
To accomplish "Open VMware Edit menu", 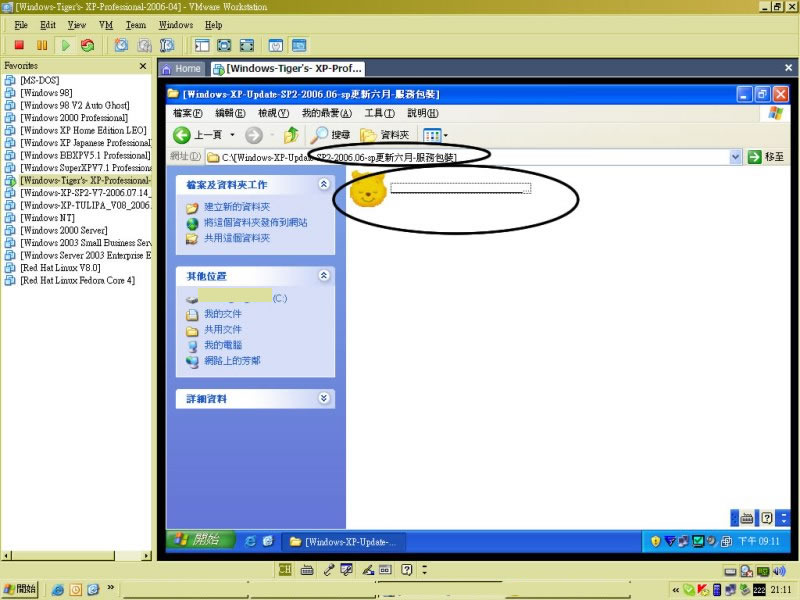I will coord(48,25).
